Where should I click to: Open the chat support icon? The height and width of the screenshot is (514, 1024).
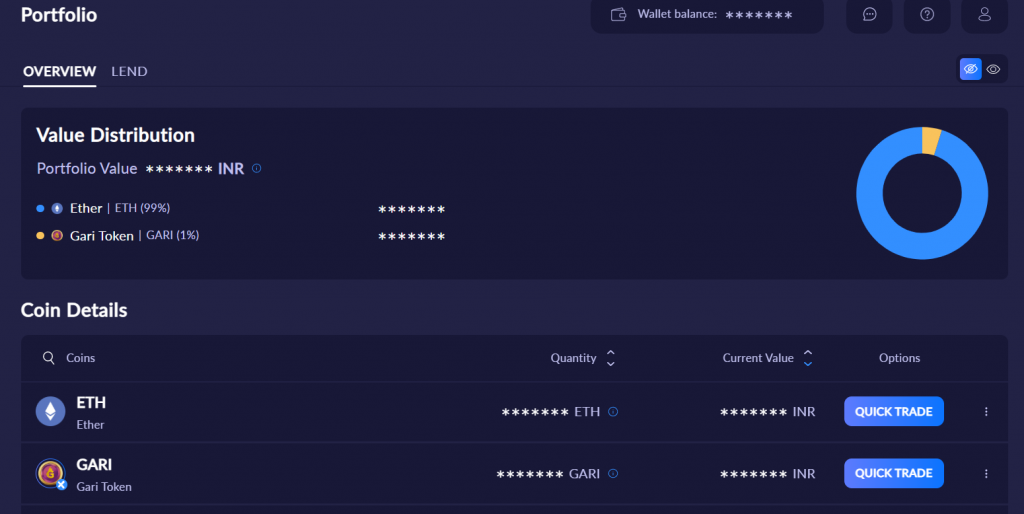pyautogui.click(x=870, y=15)
